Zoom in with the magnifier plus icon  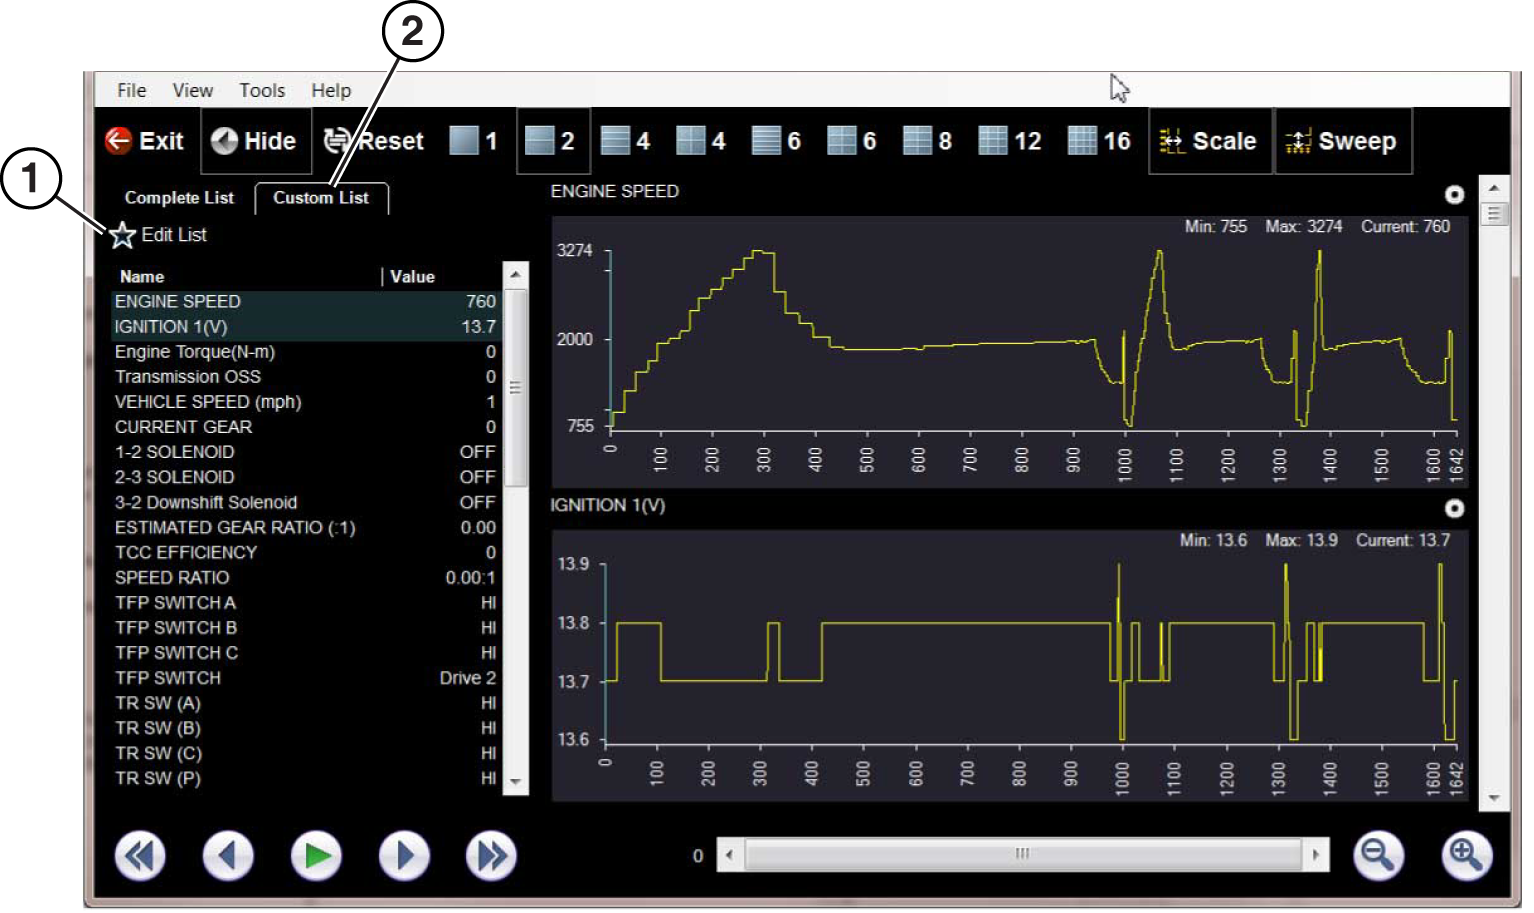point(1466,855)
